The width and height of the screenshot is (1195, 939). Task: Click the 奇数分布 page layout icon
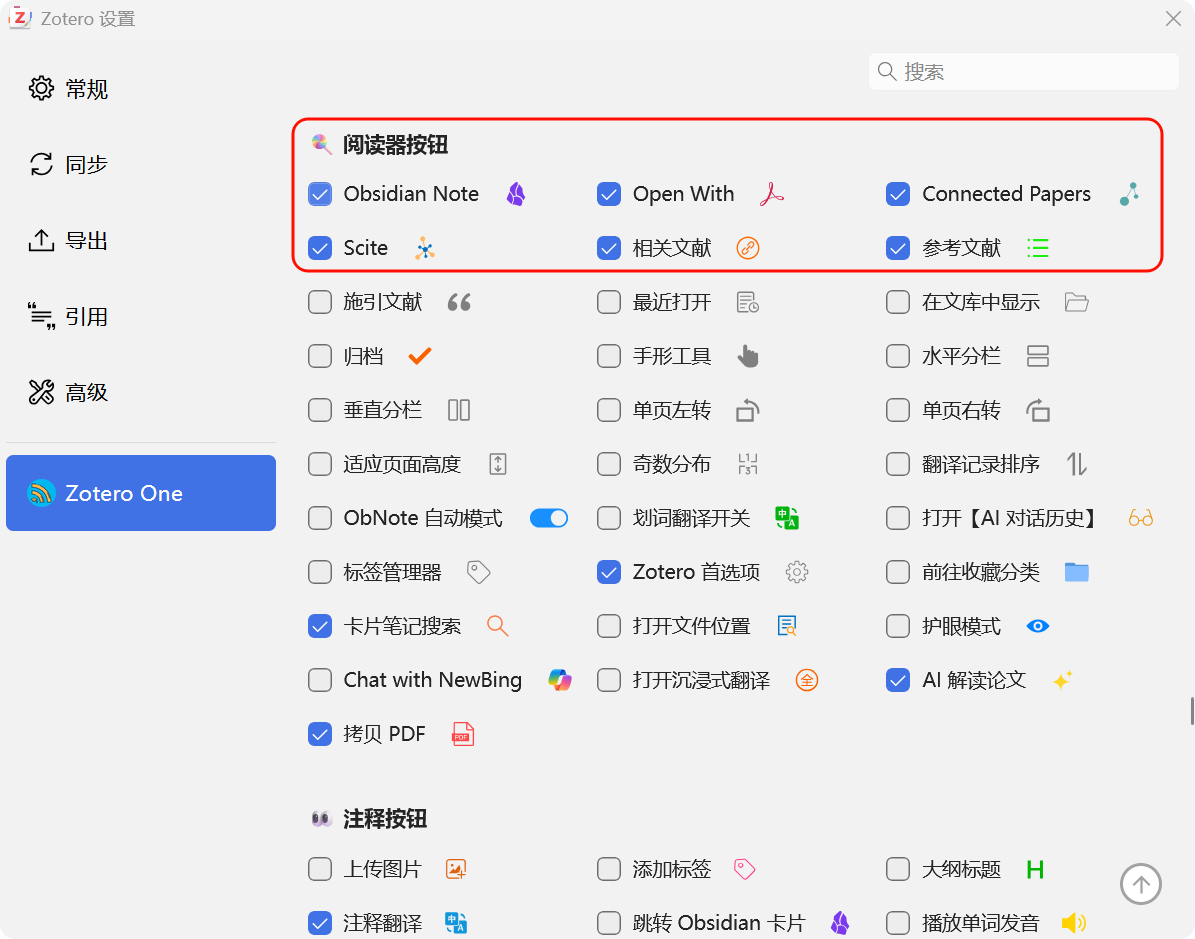(748, 464)
